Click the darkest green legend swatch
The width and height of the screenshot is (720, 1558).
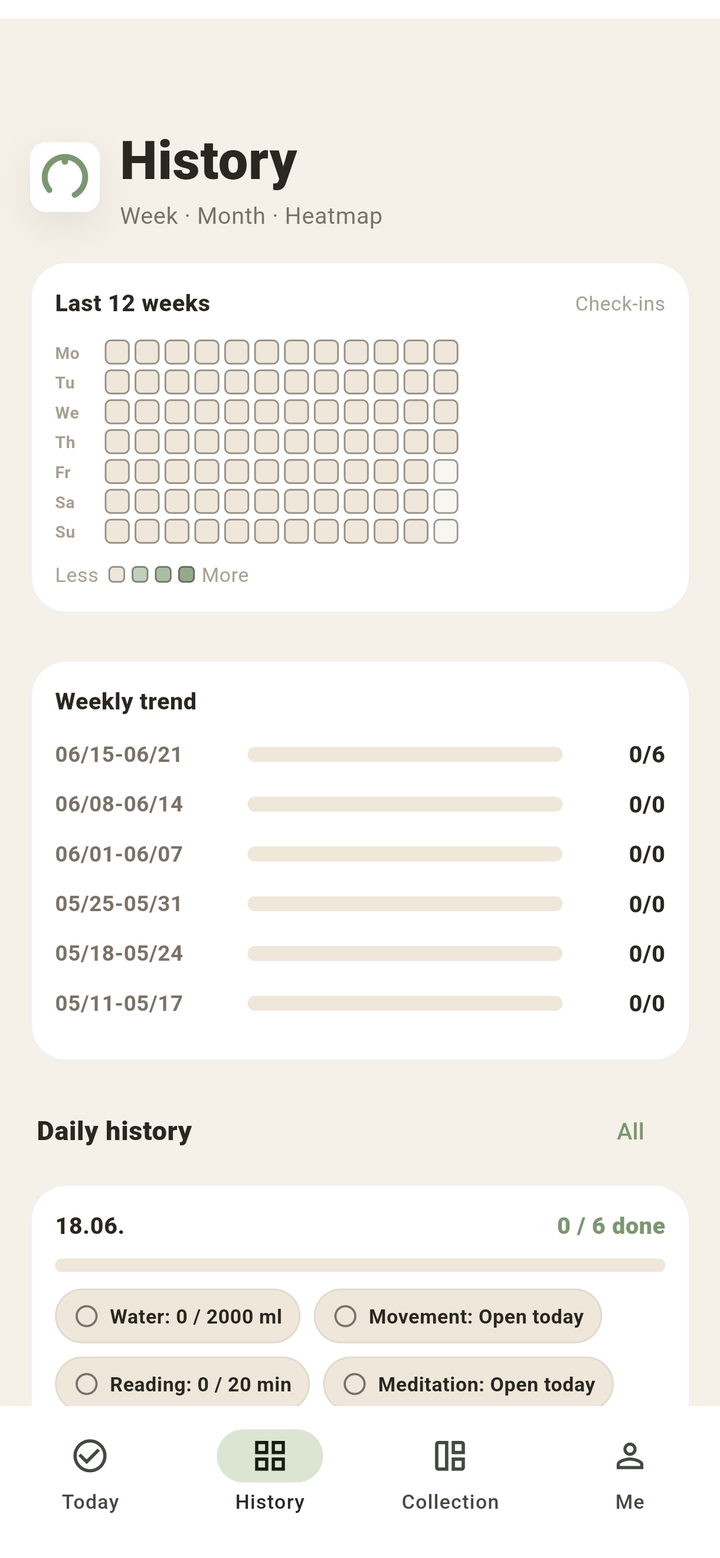(186, 575)
